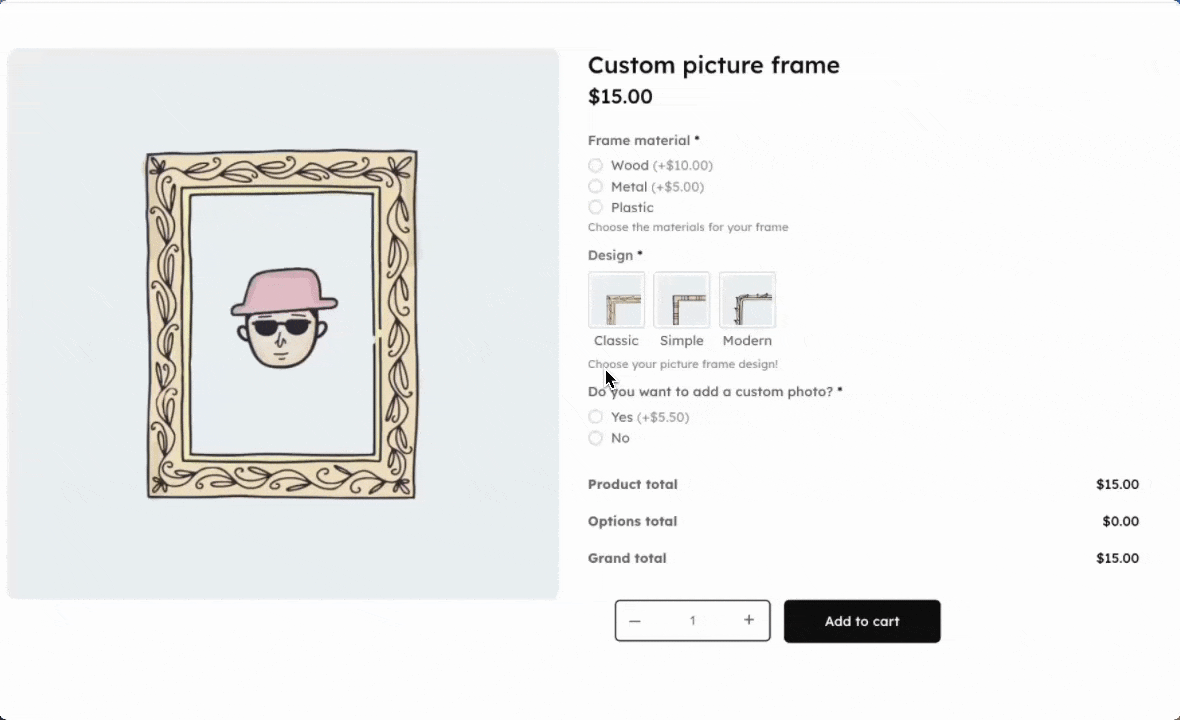1180x720 pixels.
Task: Click the Wood option label text
Action: (x=630, y=166)
